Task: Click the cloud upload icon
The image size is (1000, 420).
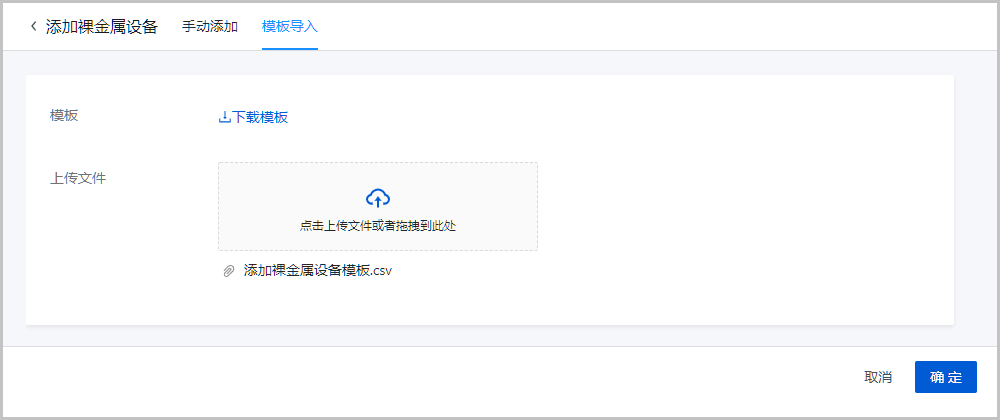Action: pos(378,197)
